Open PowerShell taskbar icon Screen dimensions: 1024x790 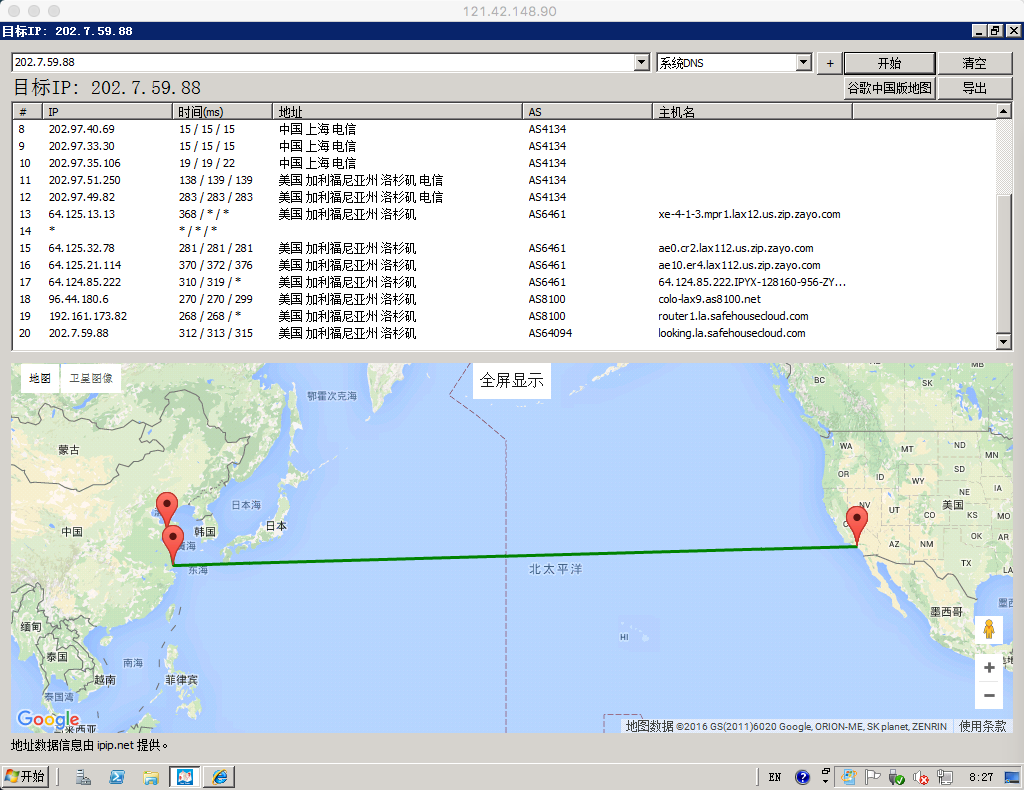pyautogui.click(x=117, y=777)
